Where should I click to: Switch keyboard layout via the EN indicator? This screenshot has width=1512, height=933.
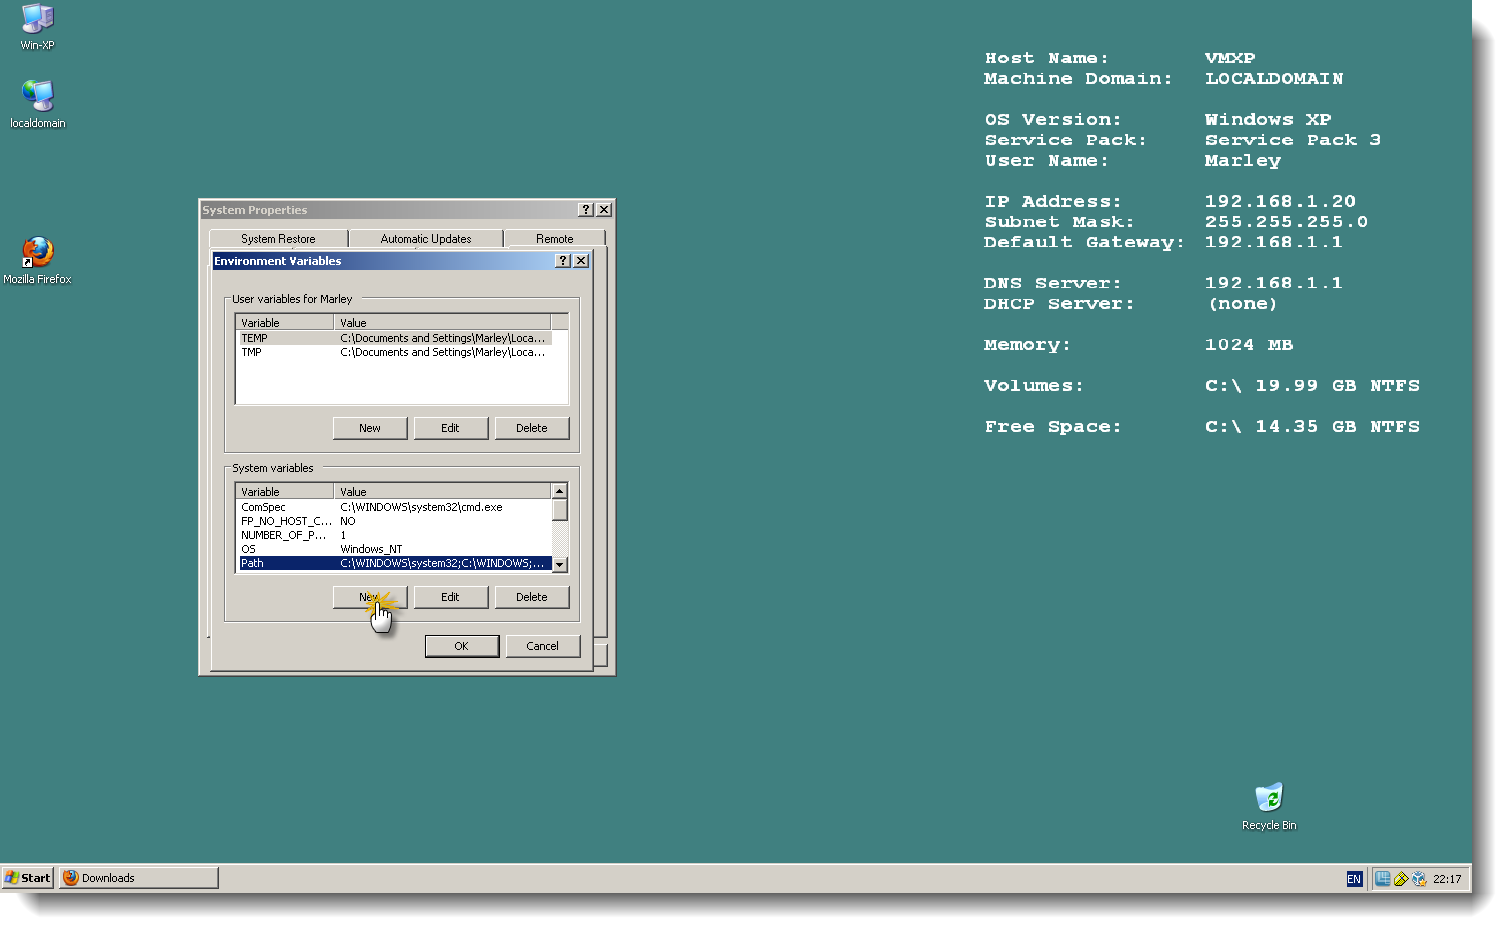(1354, 878)
